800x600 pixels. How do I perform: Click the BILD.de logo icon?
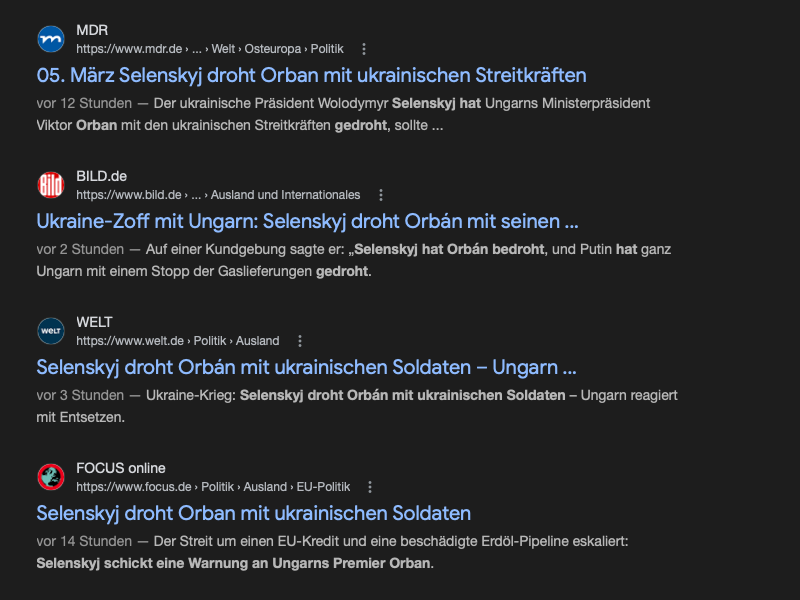50,185
